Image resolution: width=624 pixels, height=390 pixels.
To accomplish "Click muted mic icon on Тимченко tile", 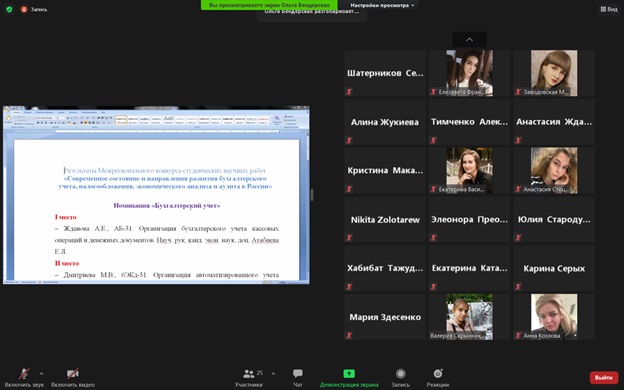I will point(433,140).
